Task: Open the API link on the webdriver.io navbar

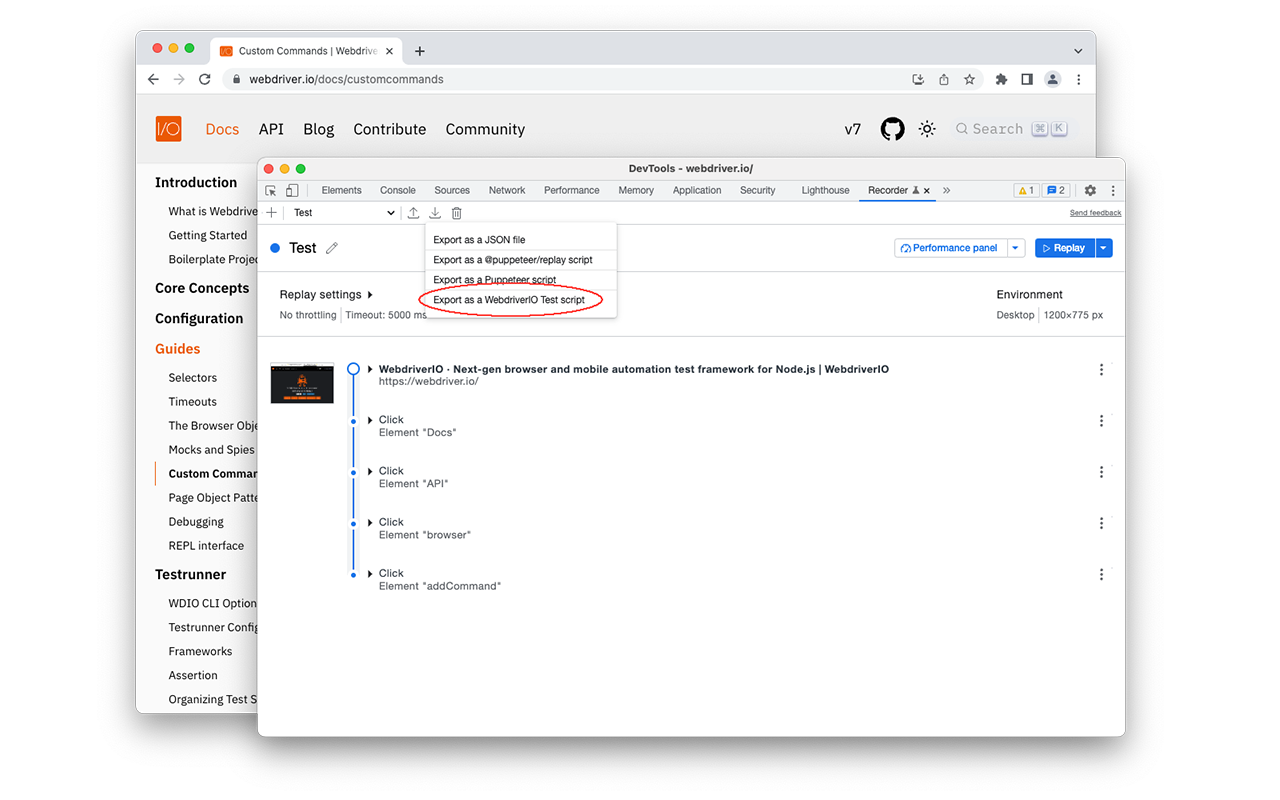Action: 271,129
